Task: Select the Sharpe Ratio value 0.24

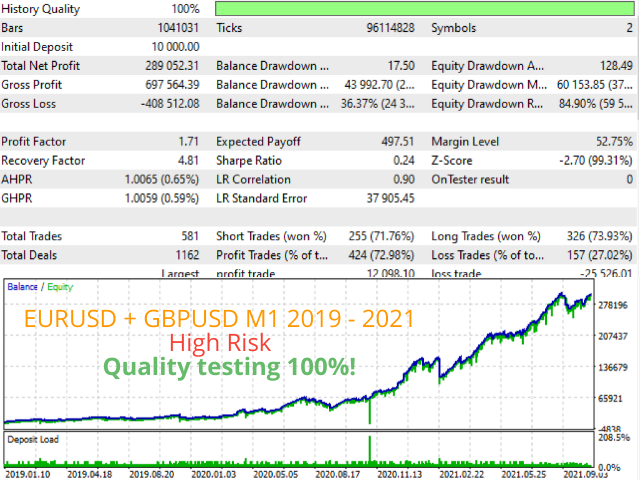Action: [404, 160]
